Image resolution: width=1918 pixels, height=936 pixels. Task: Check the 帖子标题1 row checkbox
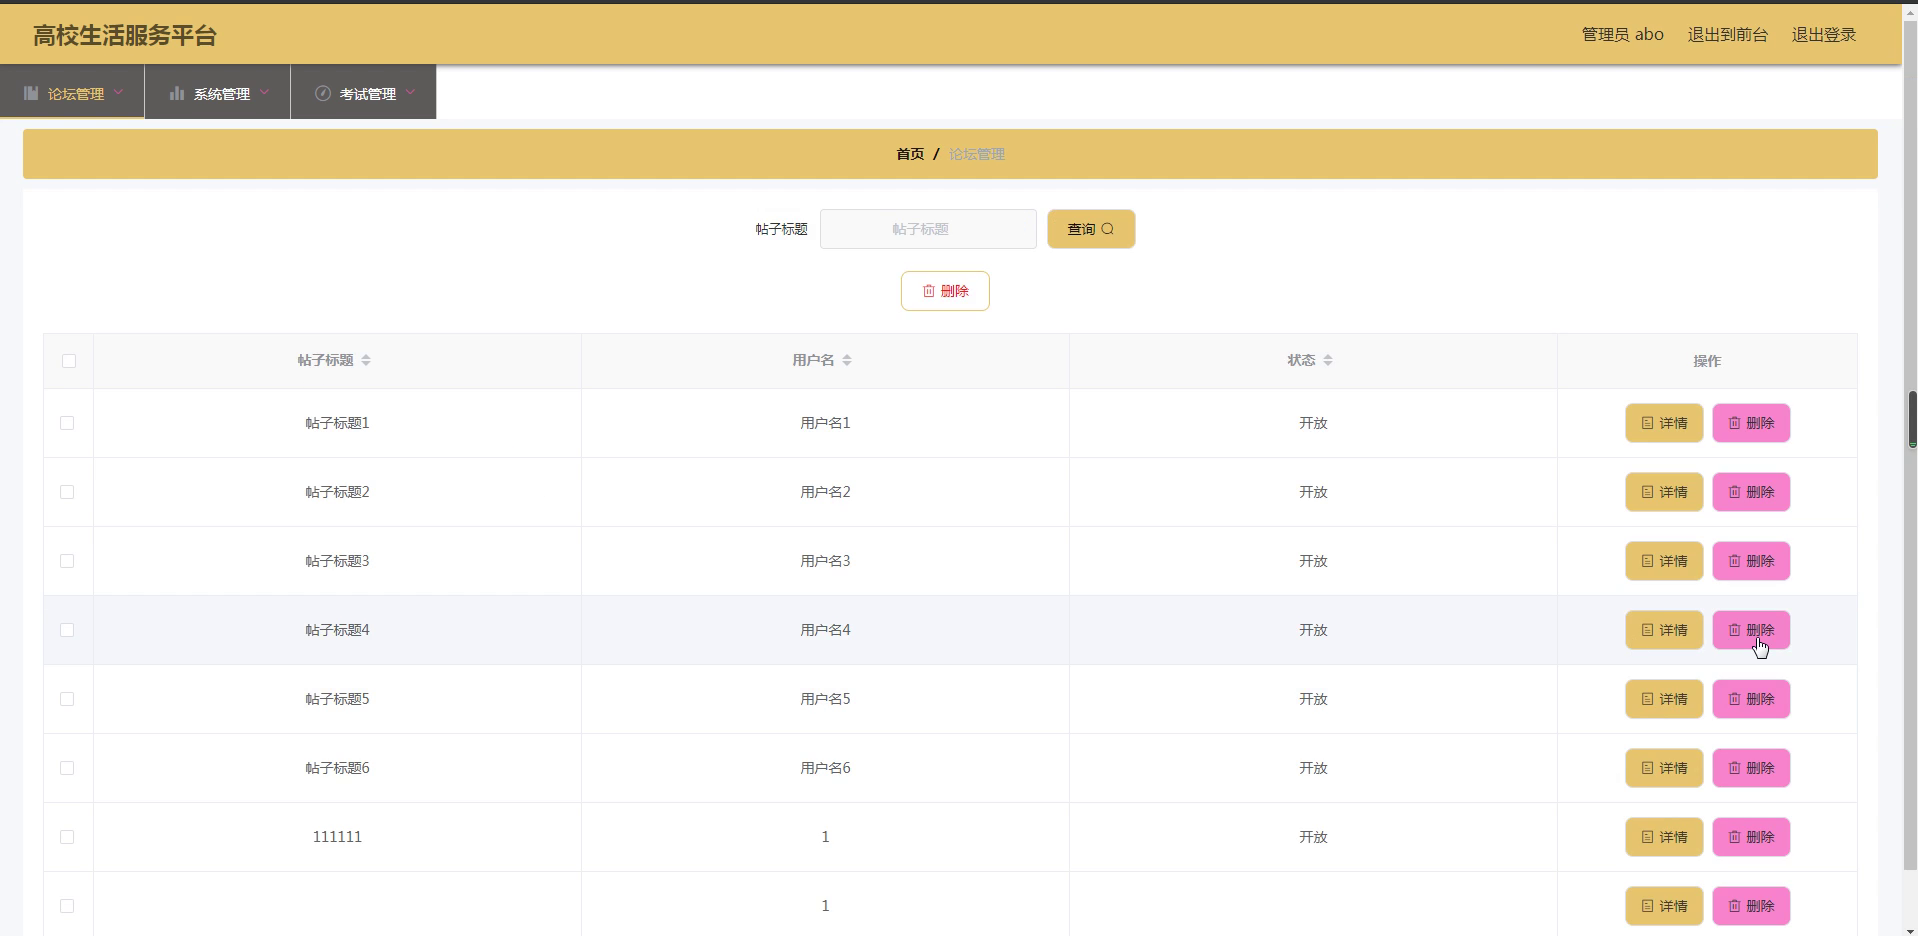coord(67,423)
